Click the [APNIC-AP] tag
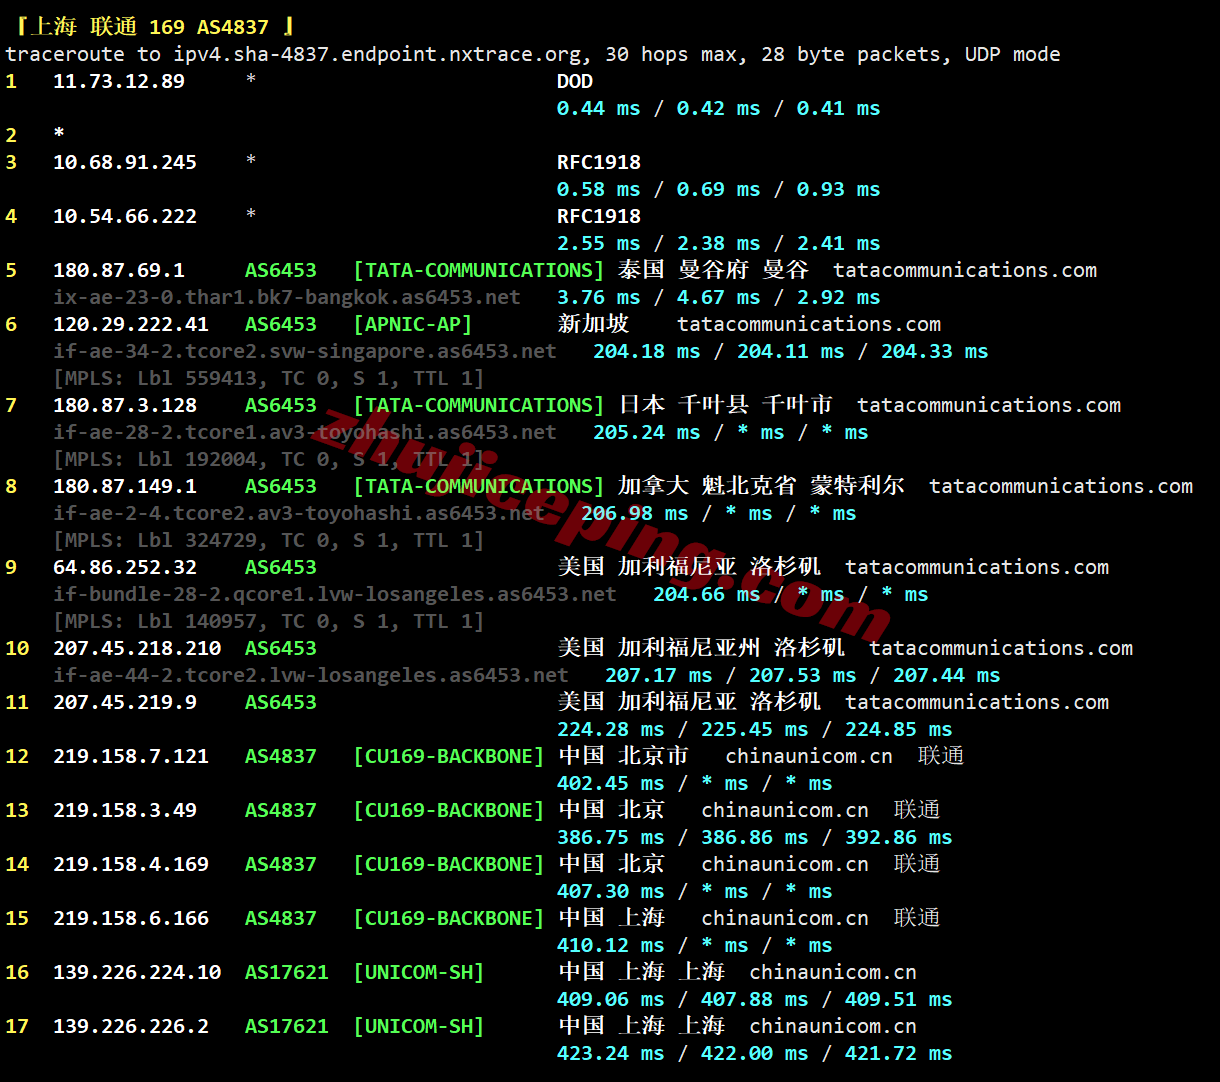This screenshot has height=1082, width=1220. coord(413,324)
